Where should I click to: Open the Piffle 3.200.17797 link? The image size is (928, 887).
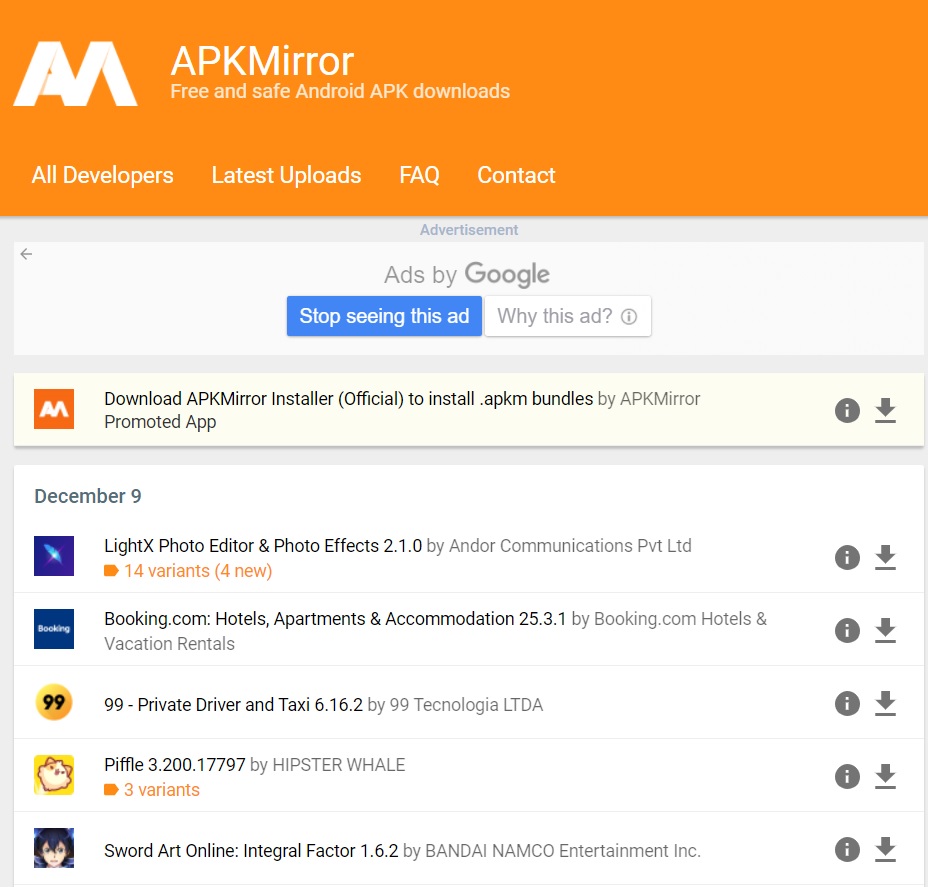(175, 765)
